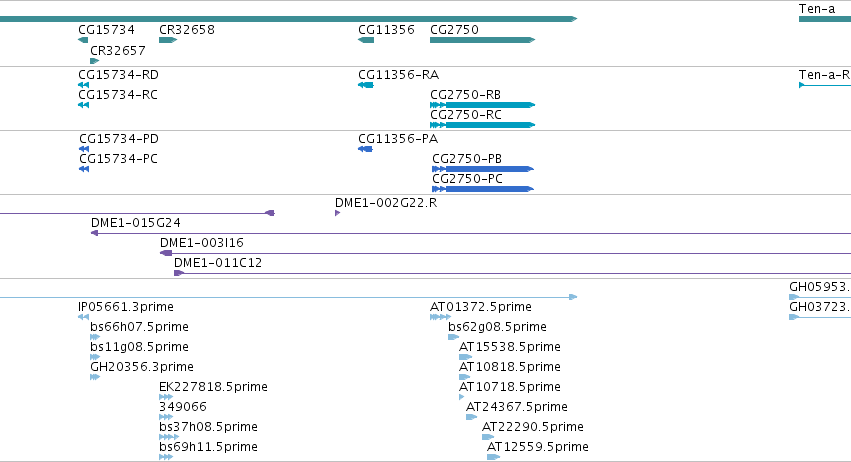Select the CG11356-RA transcript glyph
Viewport: 851px width, 462px height.
[366, 85]
